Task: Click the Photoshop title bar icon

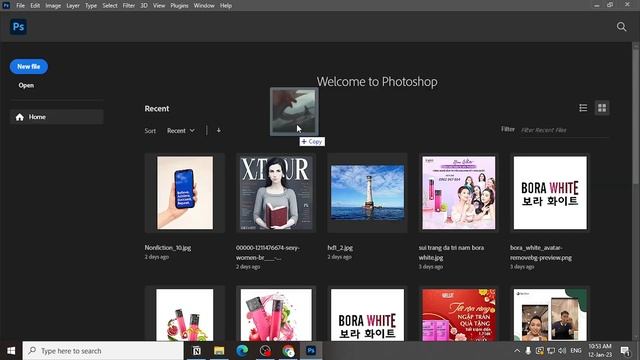Action: 6,5
